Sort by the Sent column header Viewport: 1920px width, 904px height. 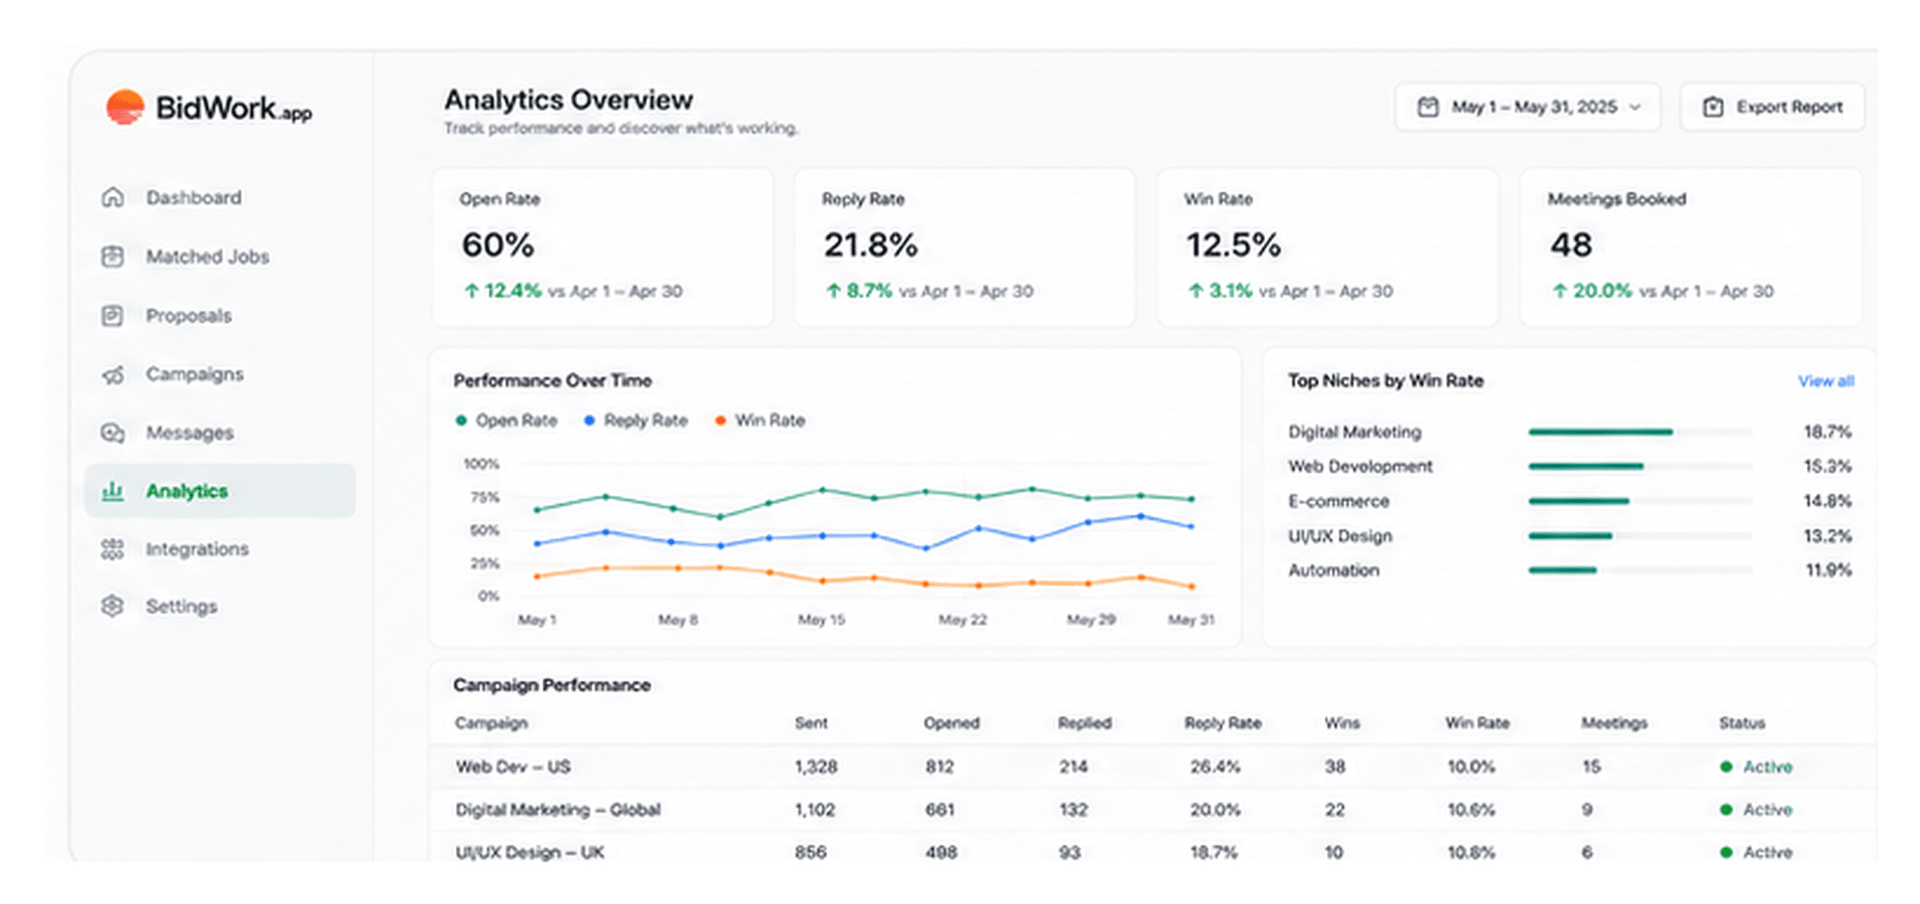[x=811, y=723]
